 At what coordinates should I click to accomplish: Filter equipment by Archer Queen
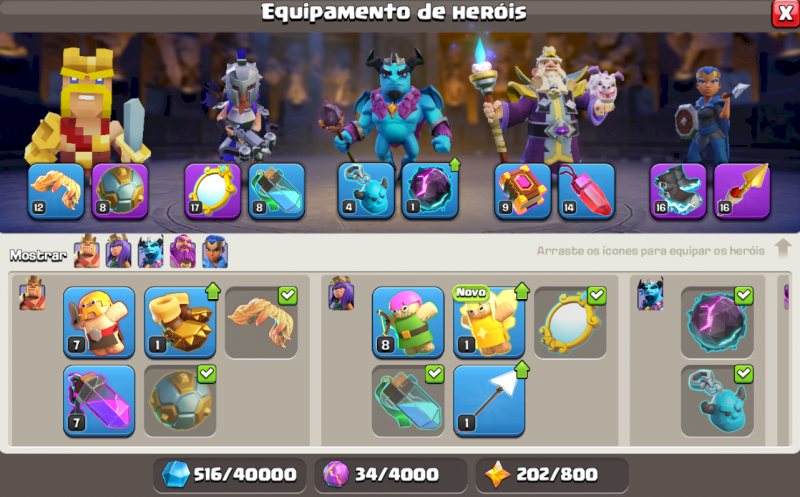pos(118,252)
